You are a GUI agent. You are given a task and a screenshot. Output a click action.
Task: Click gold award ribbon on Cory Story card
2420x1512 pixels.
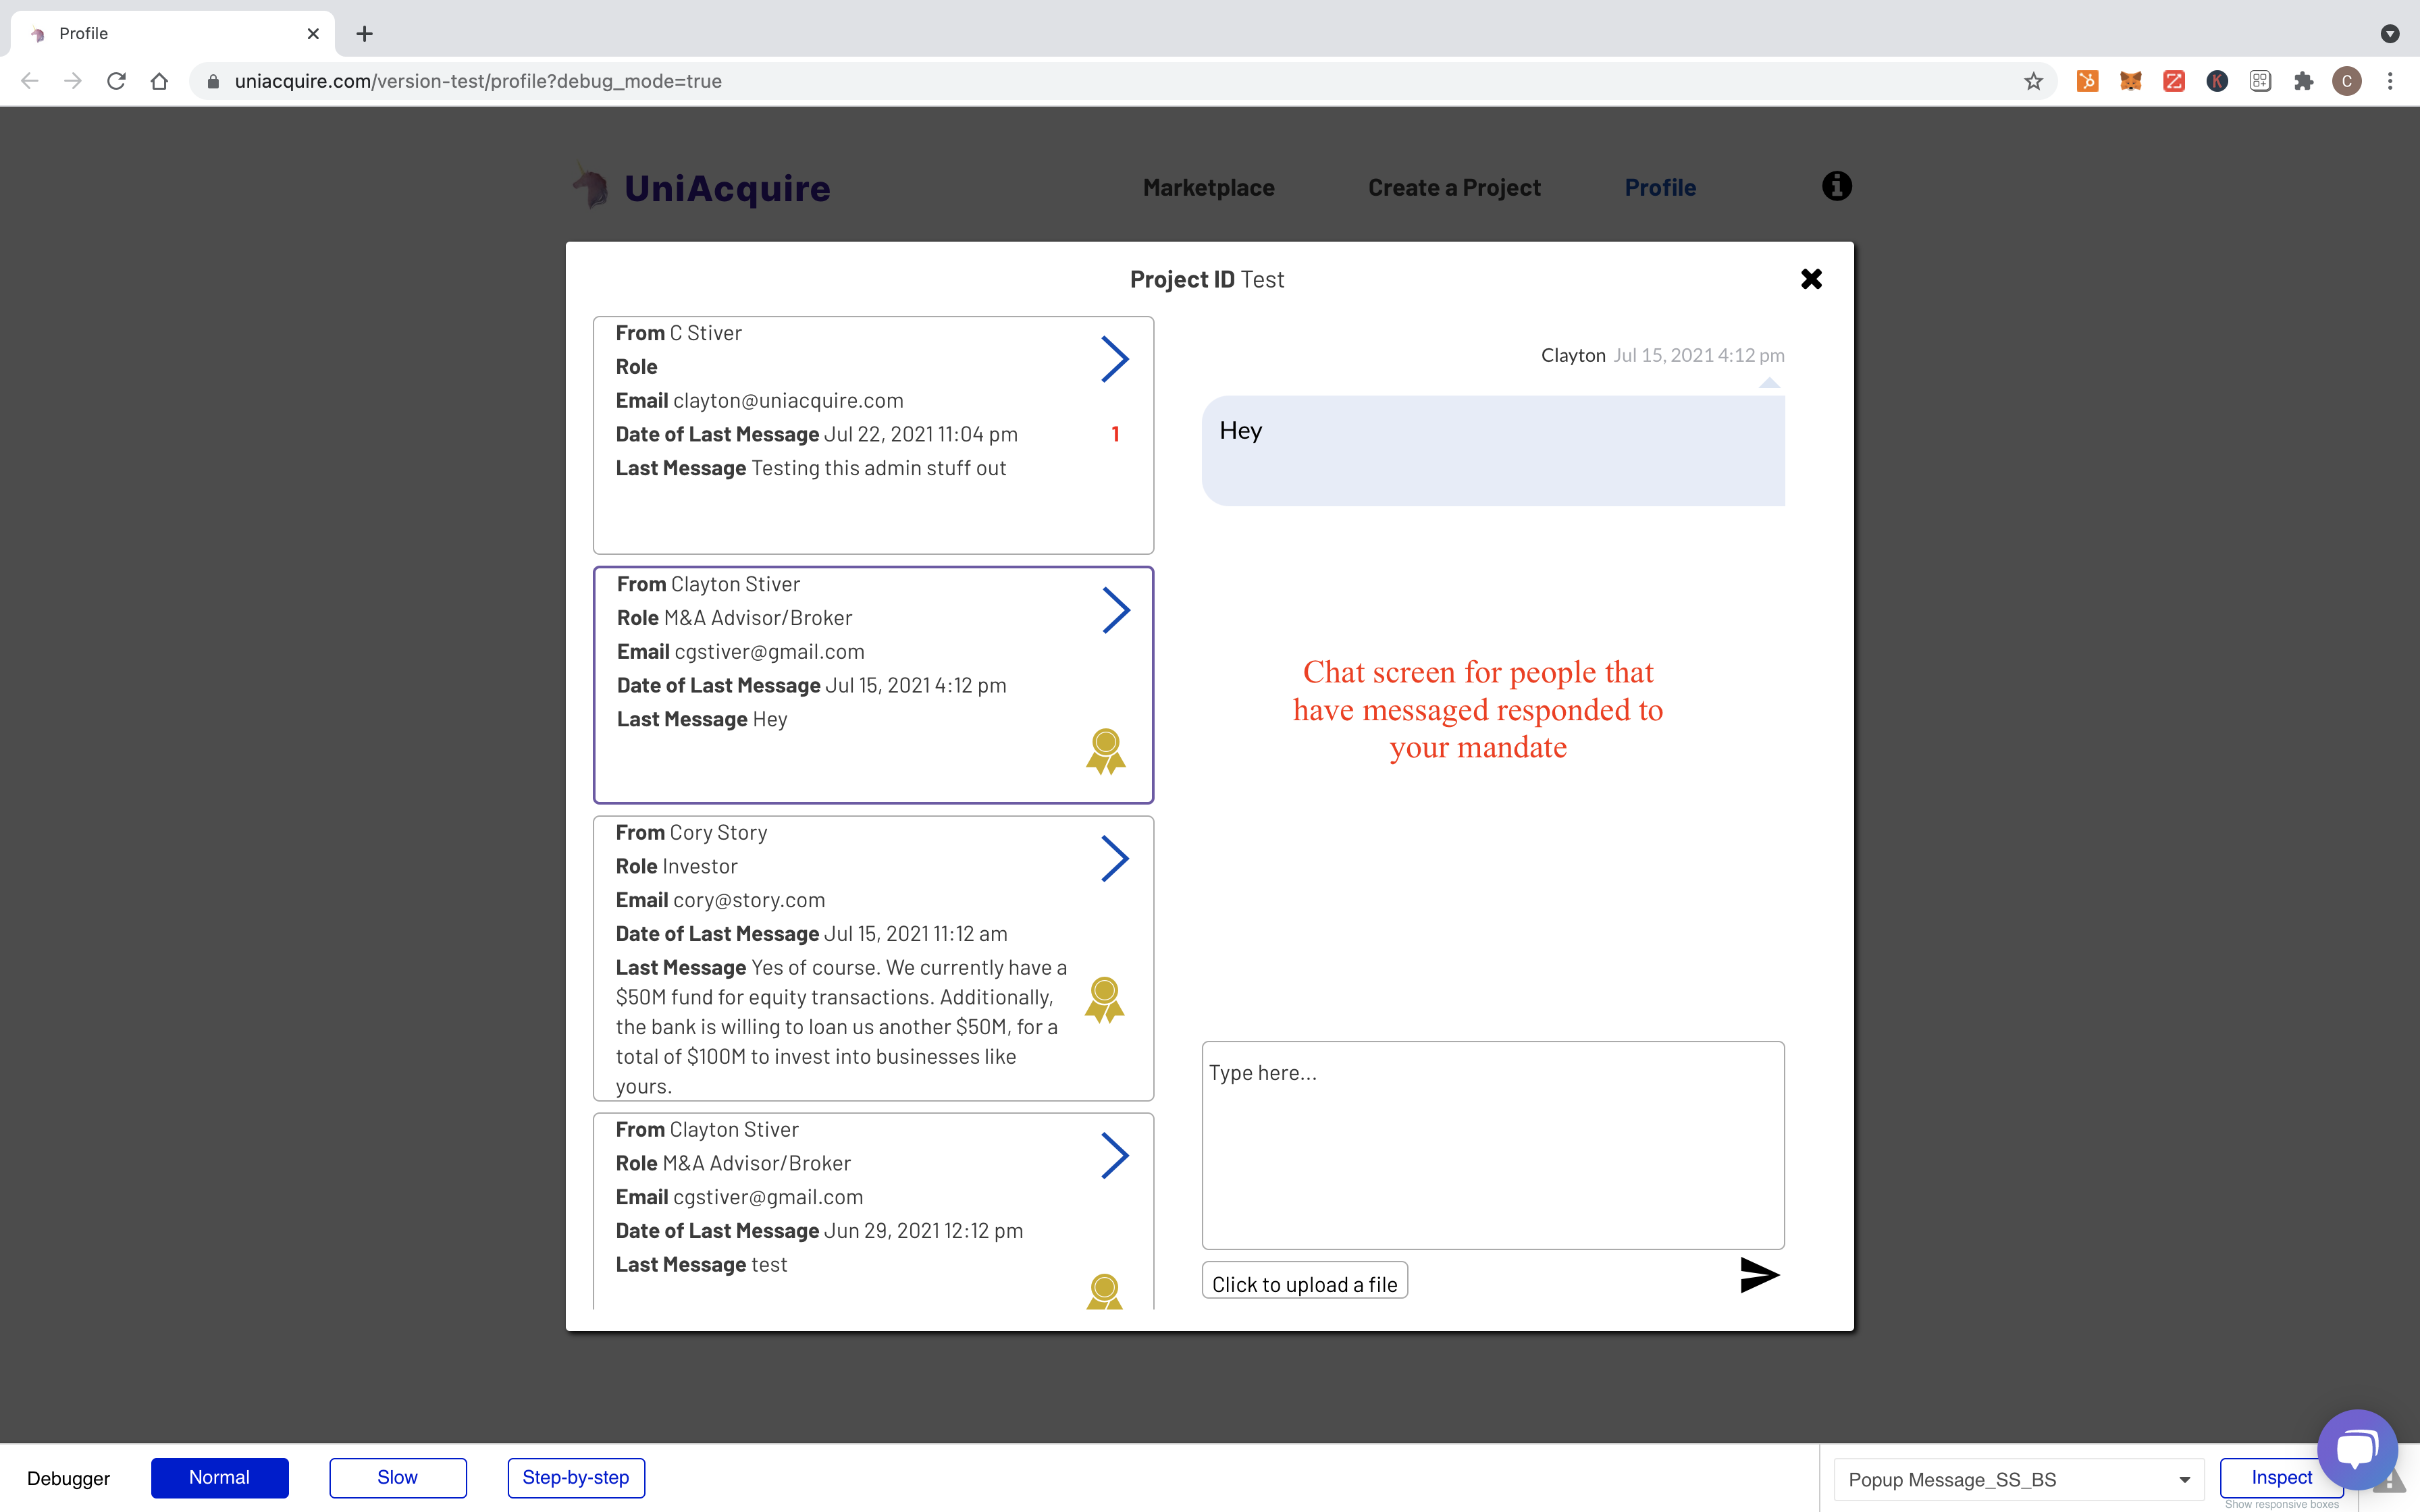click(1104, 999)
